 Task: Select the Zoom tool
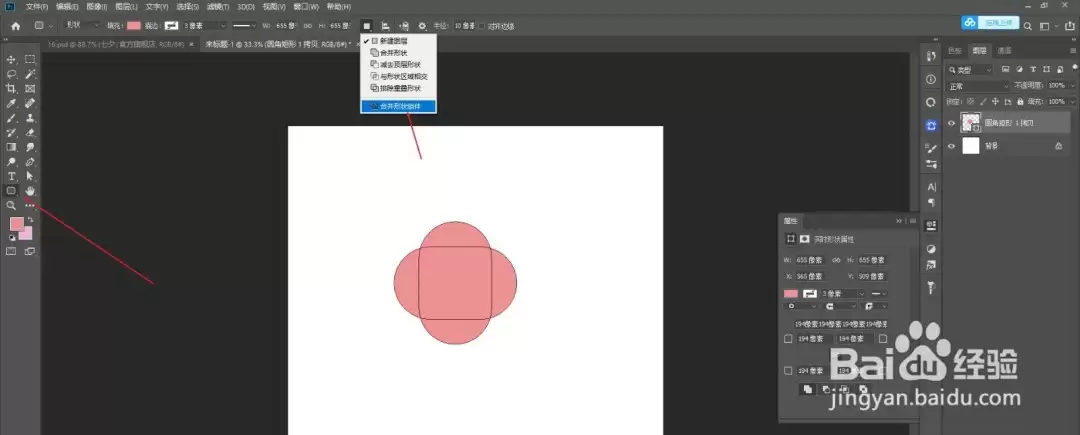click(x=11, y=205)
